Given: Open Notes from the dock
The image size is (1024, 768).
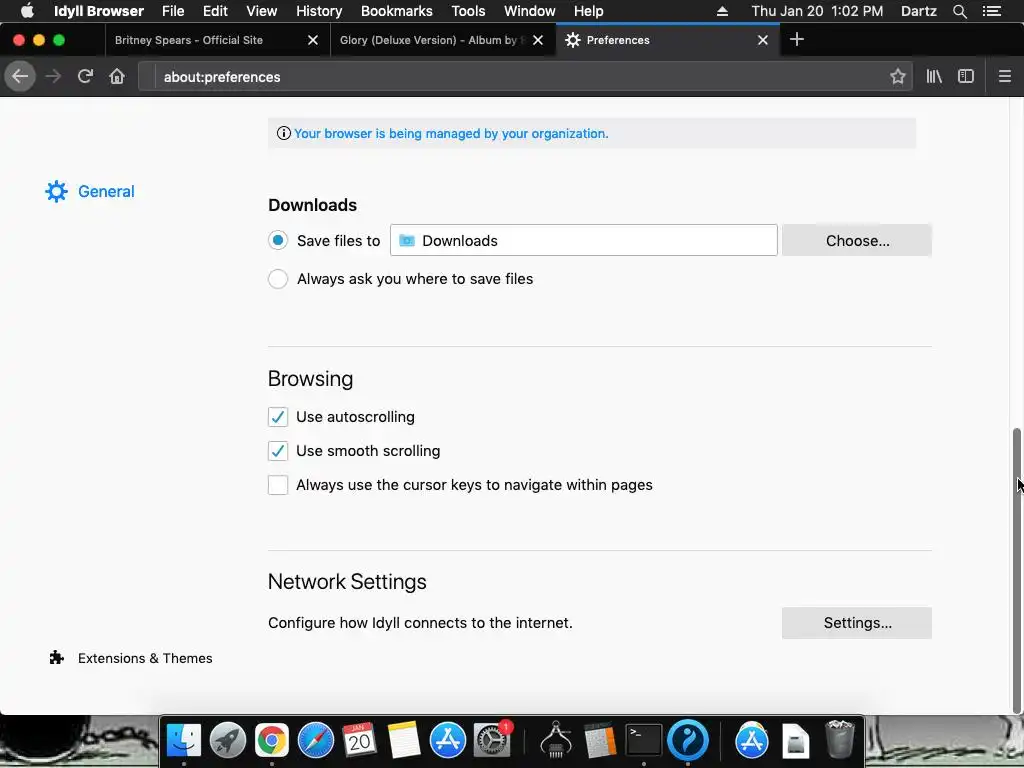Looking at the screenshot, I should (x=404, y=741).
